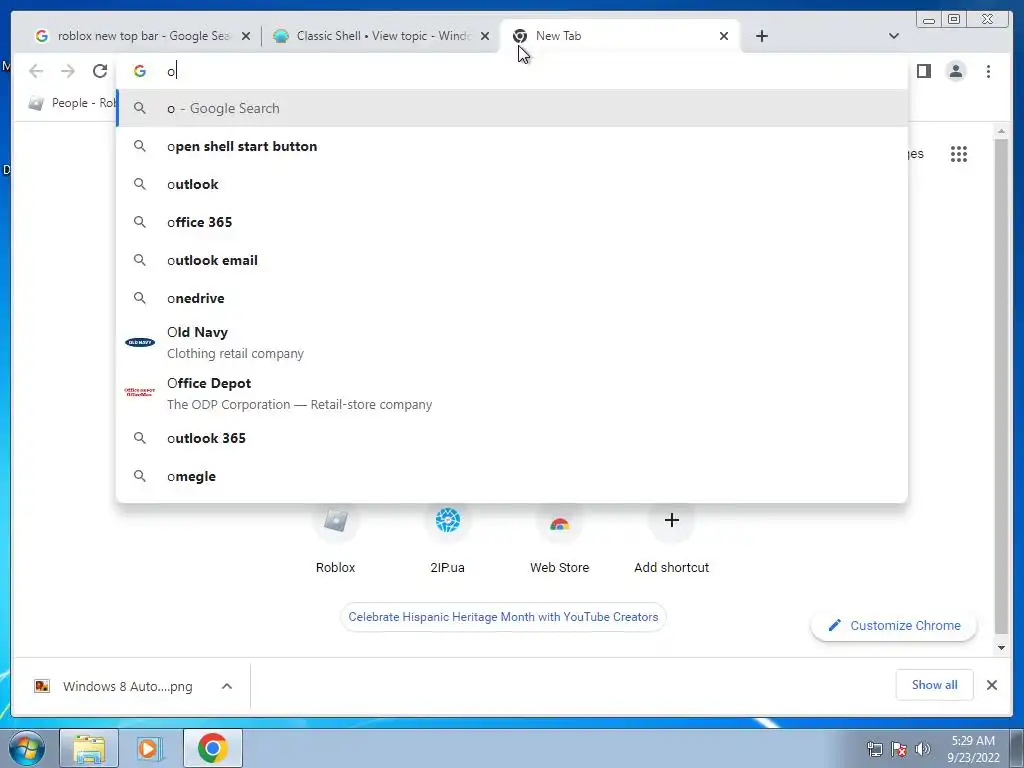Close the New Tab tab

(x=724, y=36)
